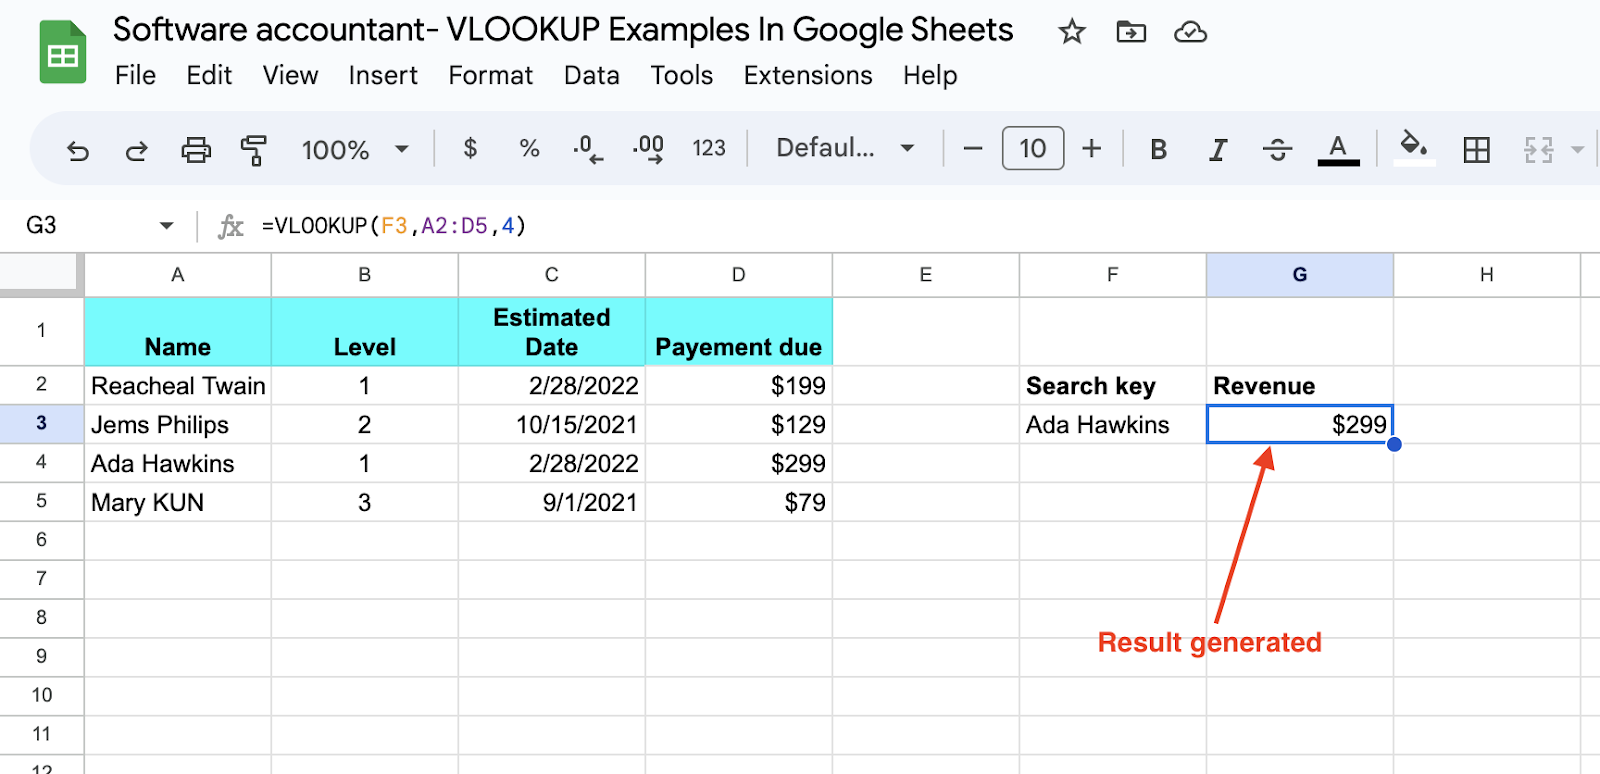
Task: Select column G header
Action: tap(1299, 275)
